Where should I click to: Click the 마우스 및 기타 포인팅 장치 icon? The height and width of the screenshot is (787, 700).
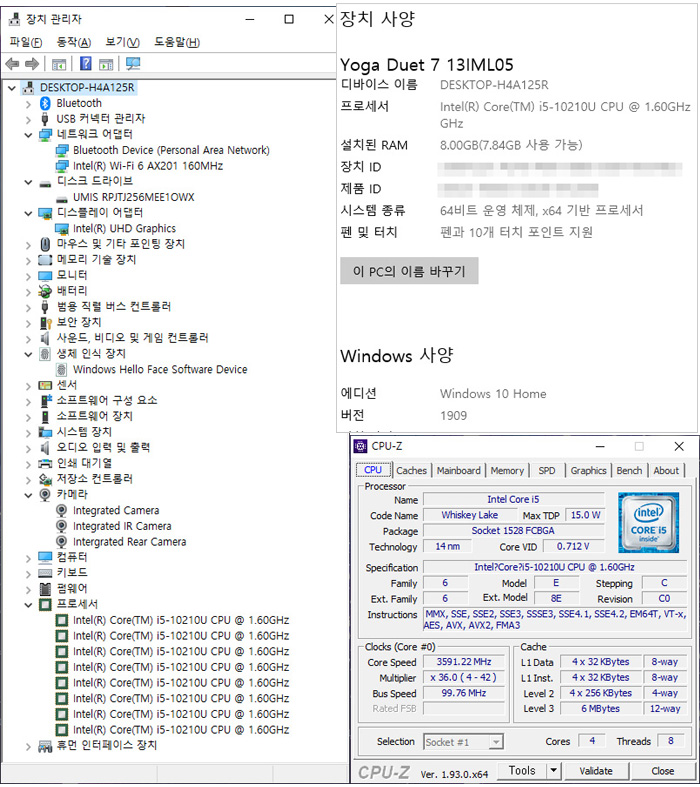(x=45, y=244)
